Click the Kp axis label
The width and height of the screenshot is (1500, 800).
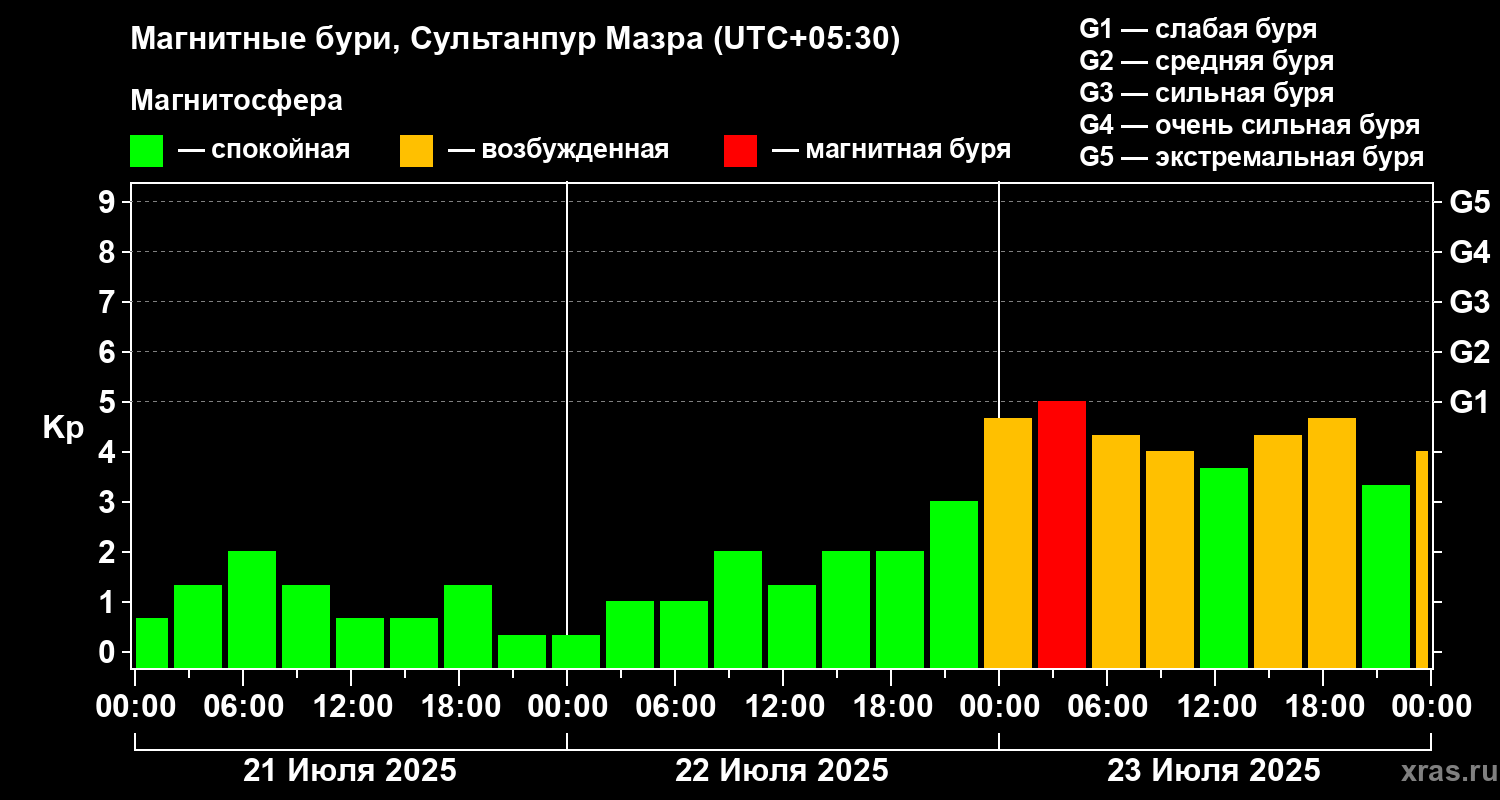tap(63, 429)
